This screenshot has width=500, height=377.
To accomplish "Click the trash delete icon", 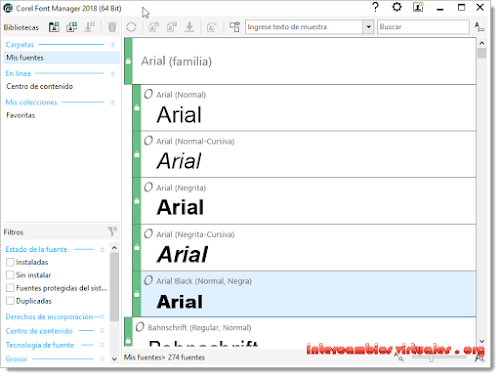I will click(112, 27).
